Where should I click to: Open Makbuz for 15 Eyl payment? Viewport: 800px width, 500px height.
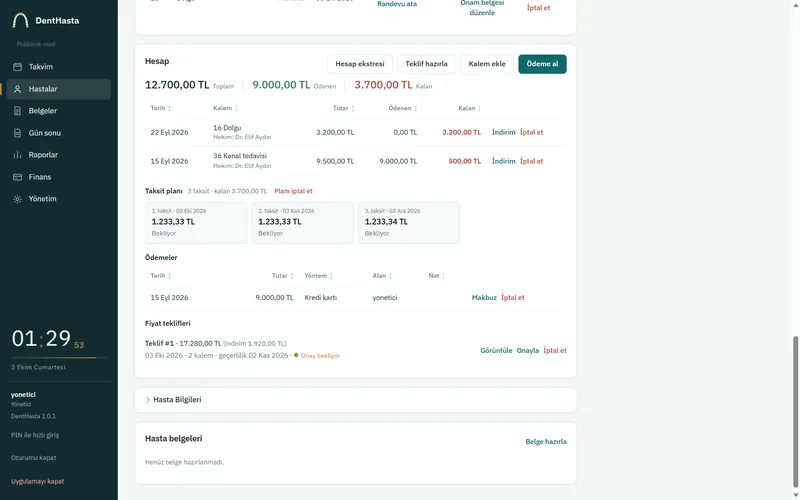[484, 297]
